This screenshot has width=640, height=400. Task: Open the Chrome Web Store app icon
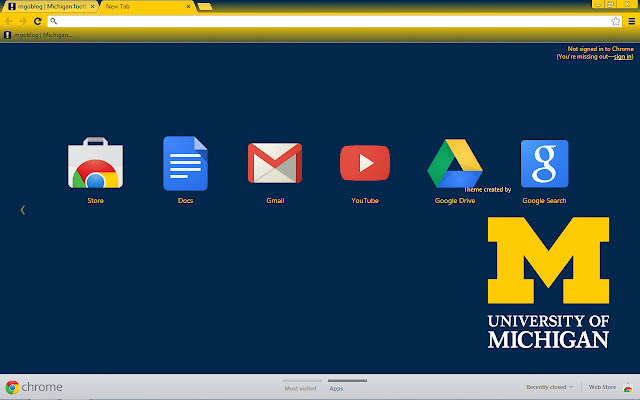pyautogui.click(x=96, y=163)
